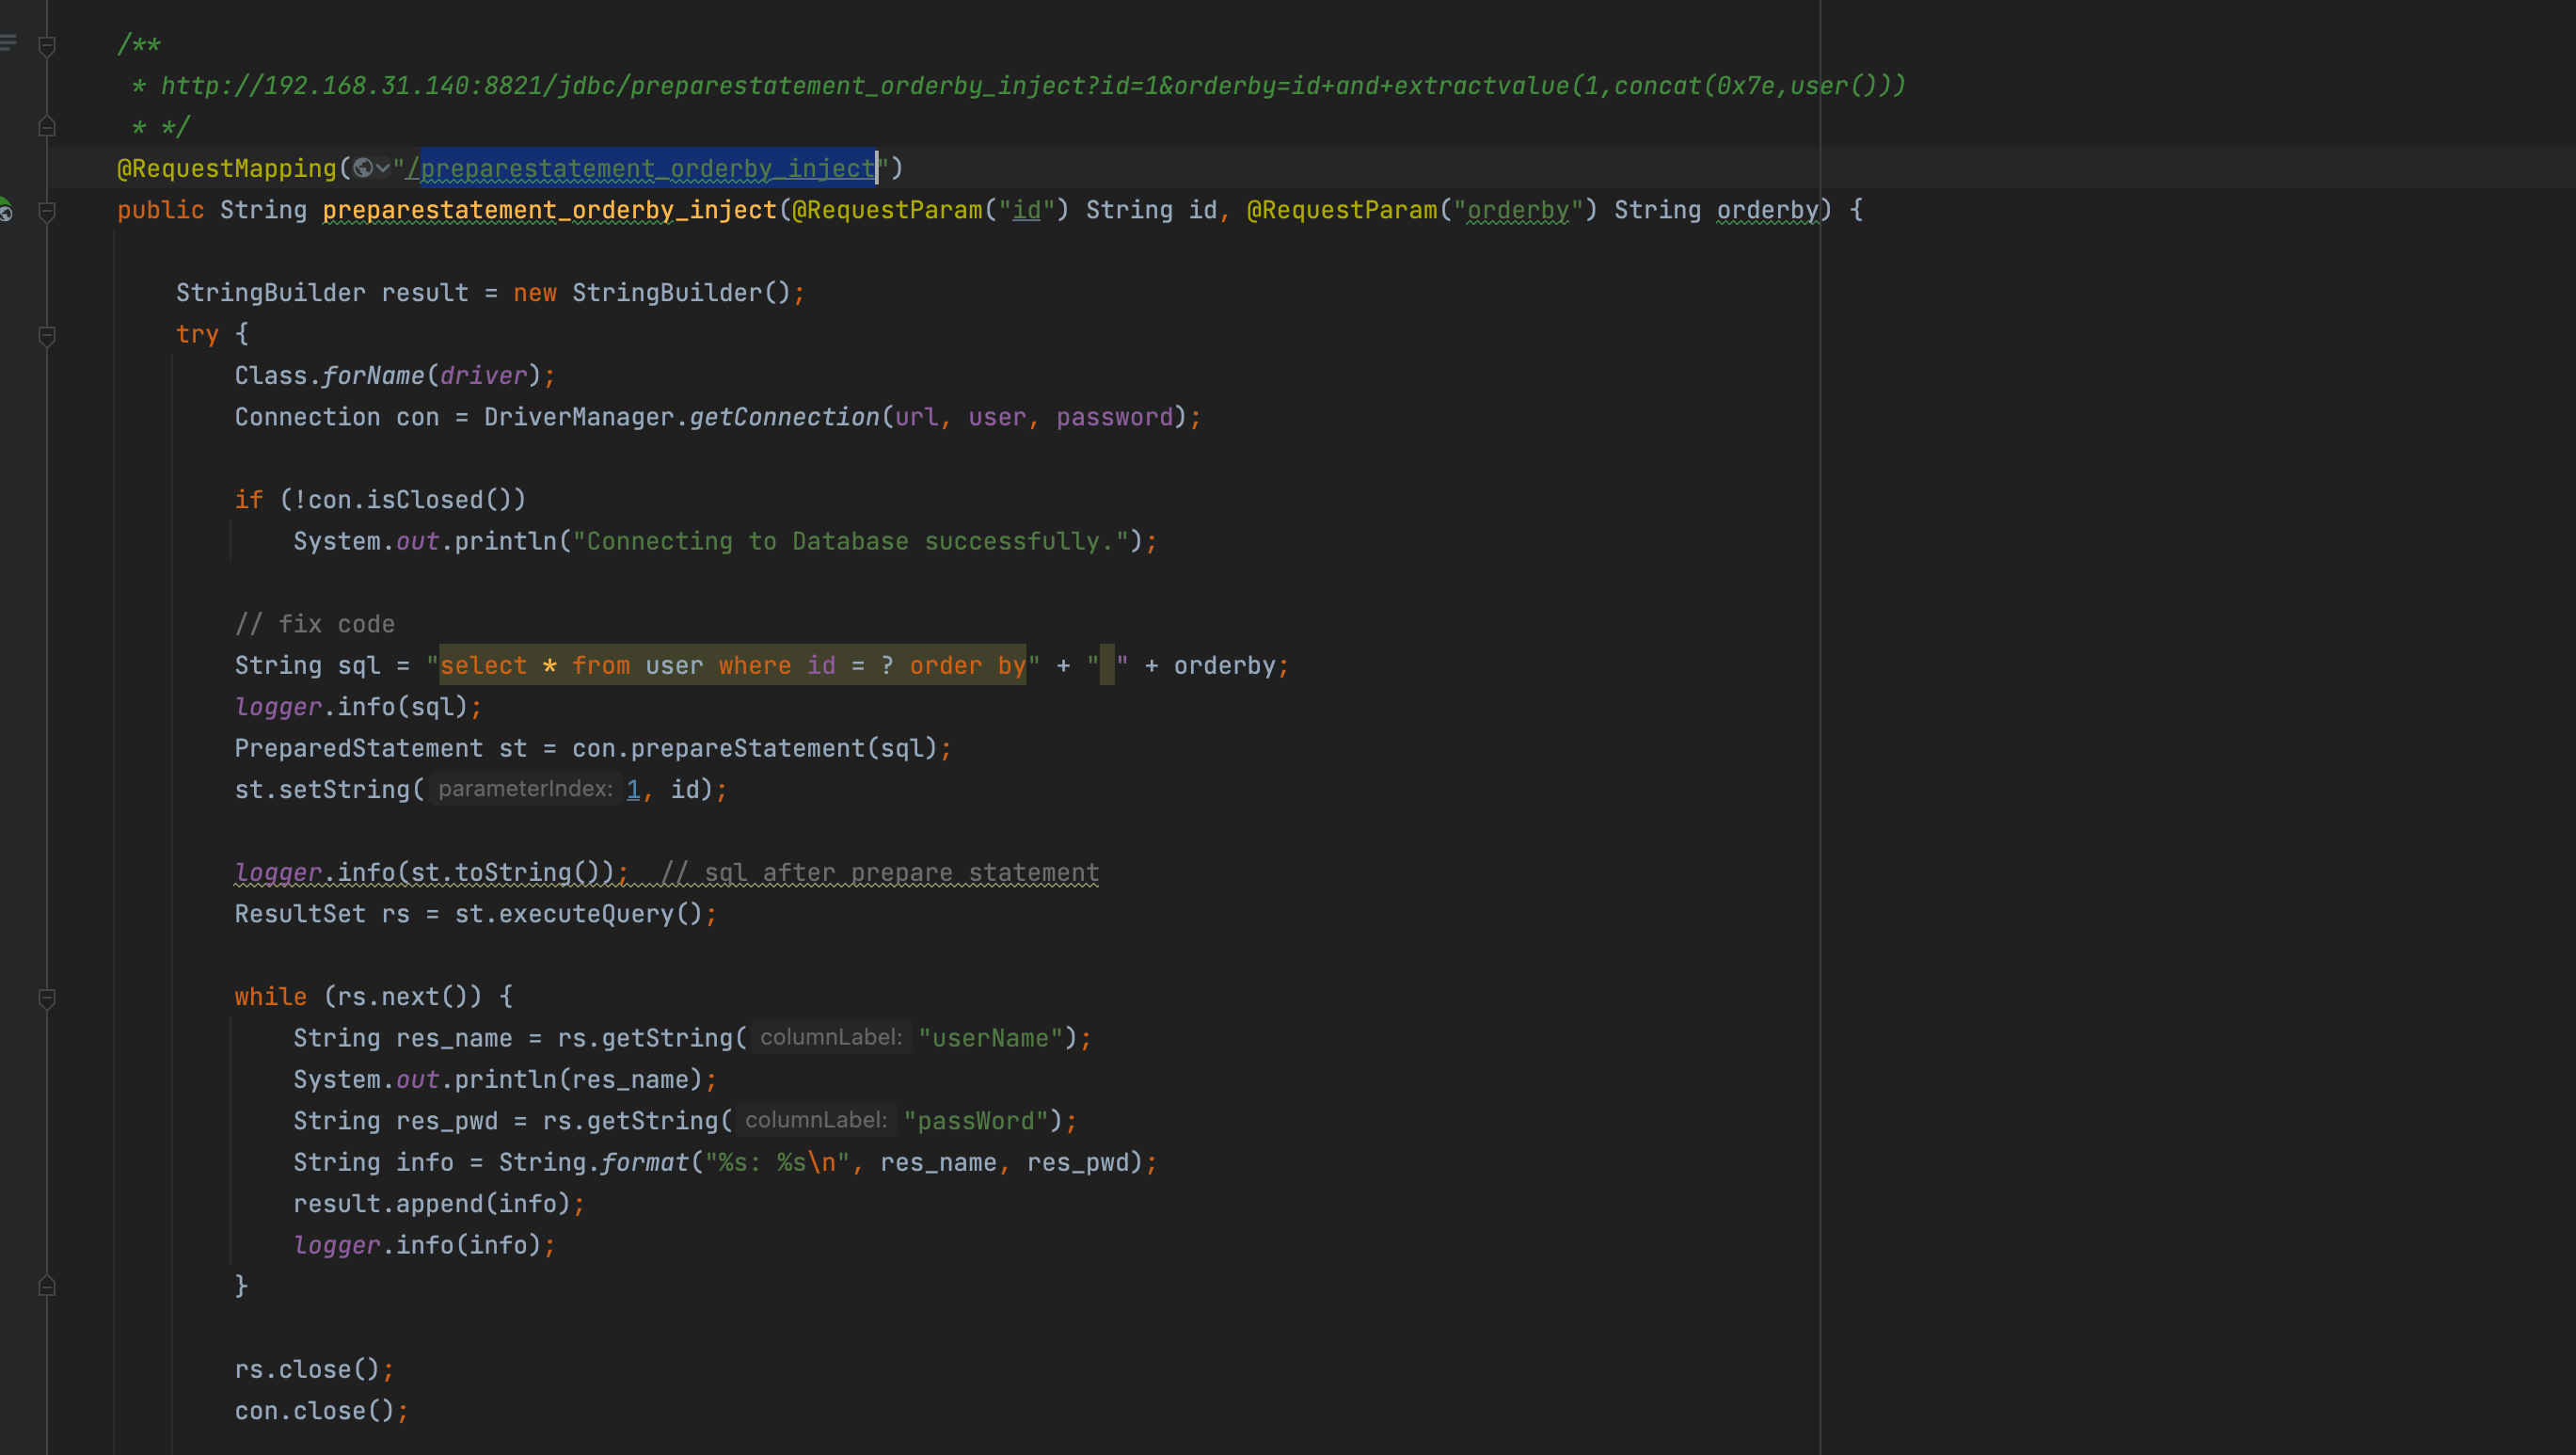Click the underlined logger.info(st.toString()) warning line

pos(430,872)
